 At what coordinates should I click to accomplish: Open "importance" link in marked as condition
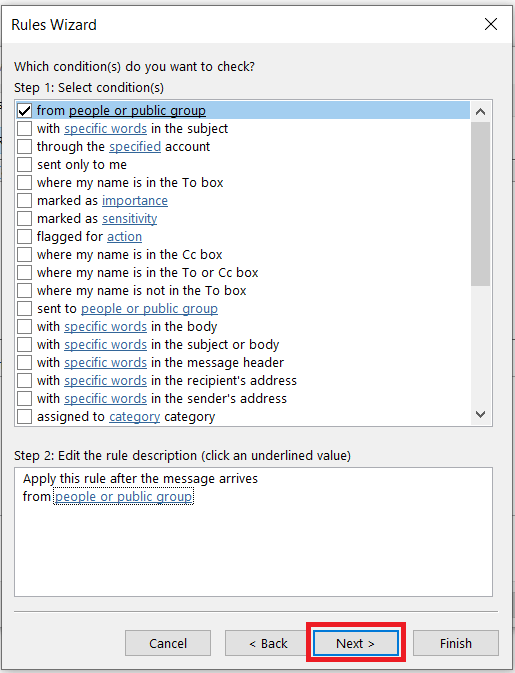(135, 201)
